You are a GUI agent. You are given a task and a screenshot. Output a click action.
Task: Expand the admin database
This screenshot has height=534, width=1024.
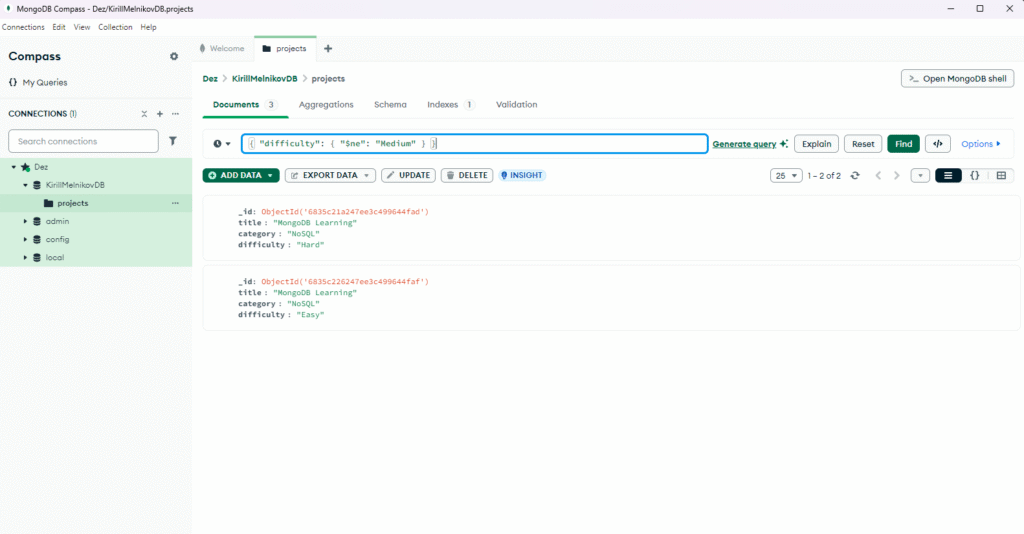click(x=25, y=221)
